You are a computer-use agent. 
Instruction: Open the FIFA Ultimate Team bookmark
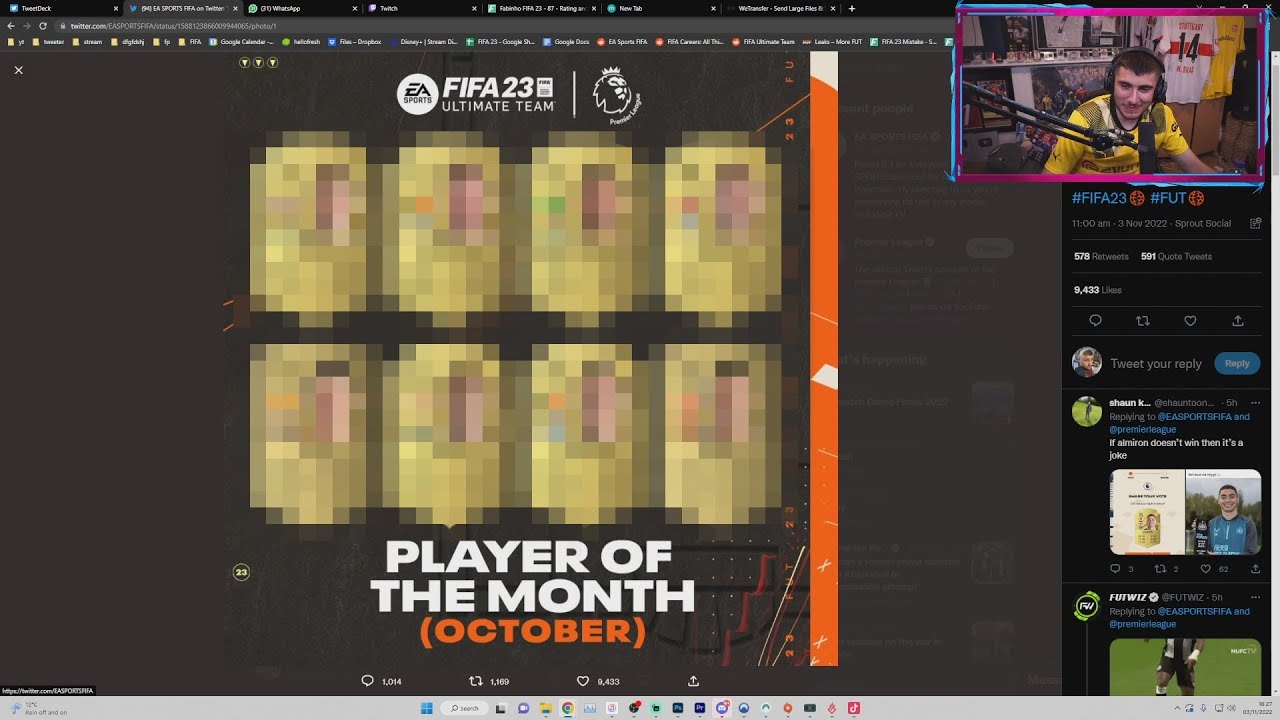pos(763,42)
